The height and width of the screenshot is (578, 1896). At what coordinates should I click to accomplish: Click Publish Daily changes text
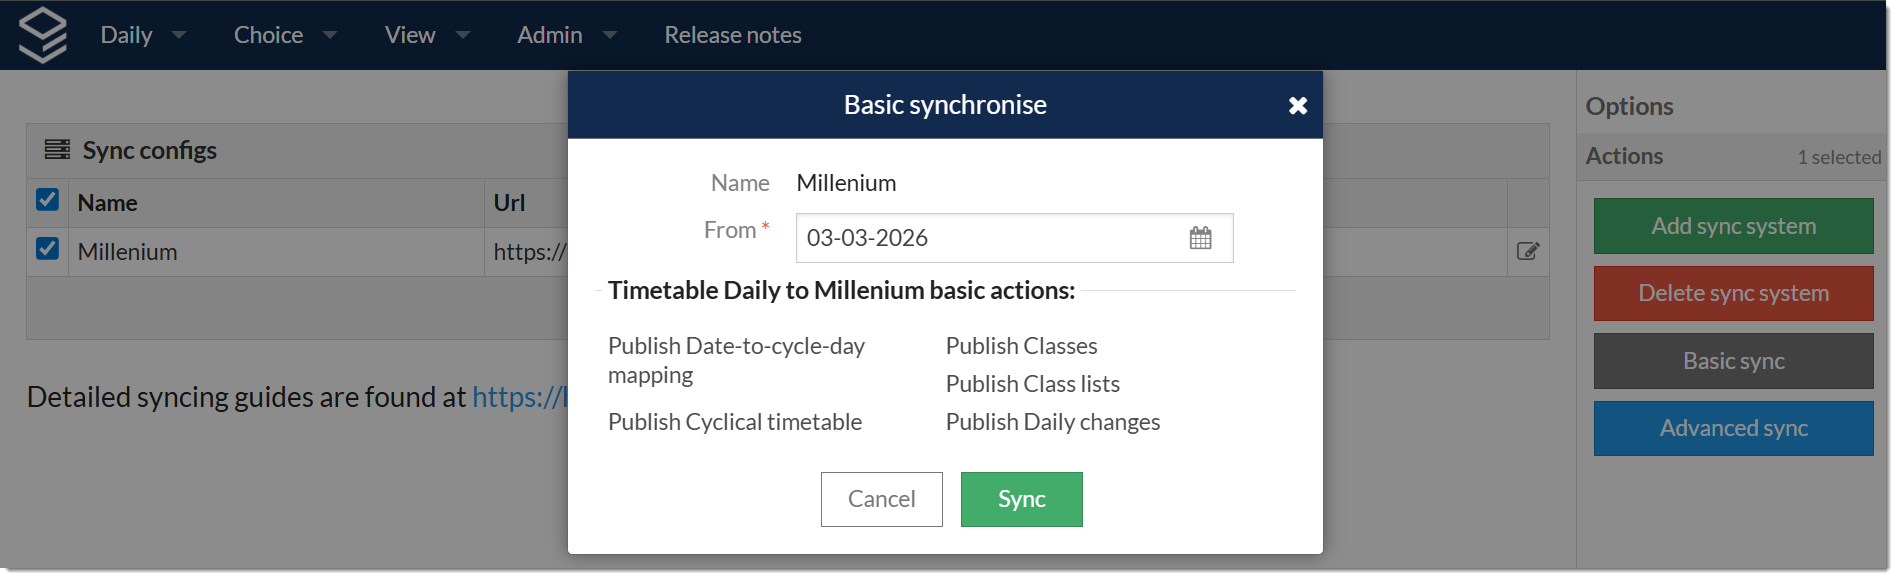(x=1053, y=422)
